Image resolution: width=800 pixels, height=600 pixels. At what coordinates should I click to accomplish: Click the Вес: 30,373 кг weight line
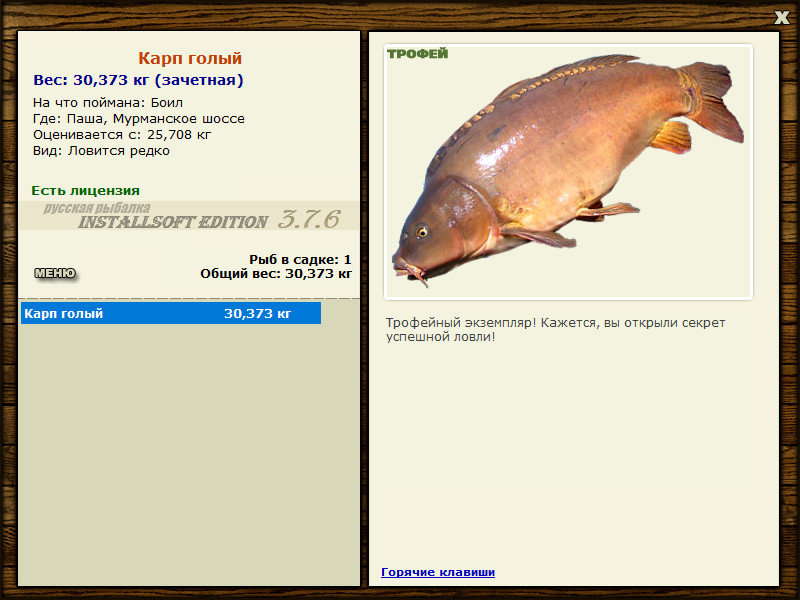coord(138,80)
